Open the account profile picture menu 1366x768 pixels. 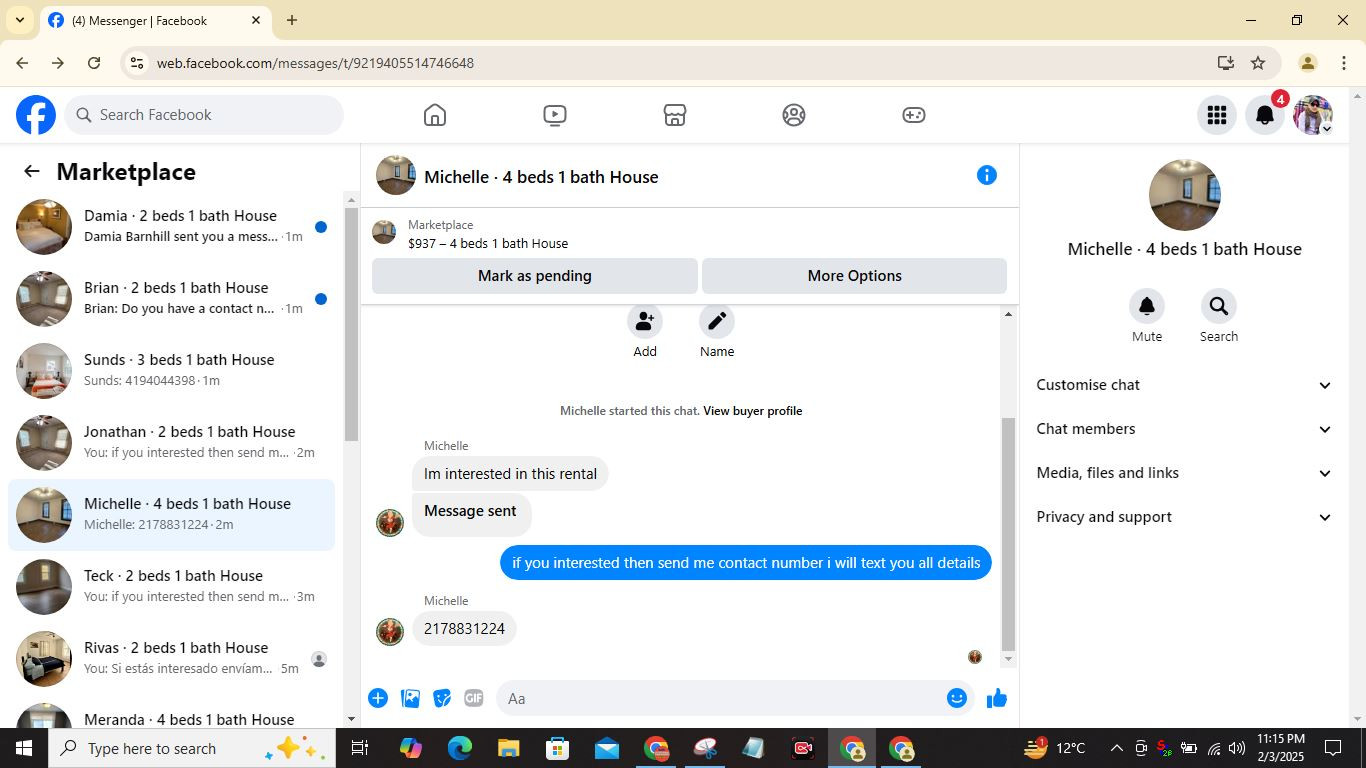1313,115
